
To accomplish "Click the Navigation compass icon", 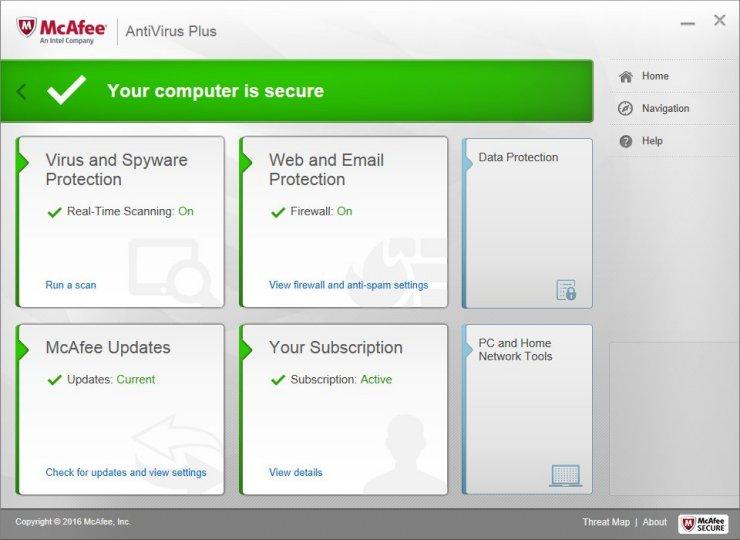I will tap(626, 109).
